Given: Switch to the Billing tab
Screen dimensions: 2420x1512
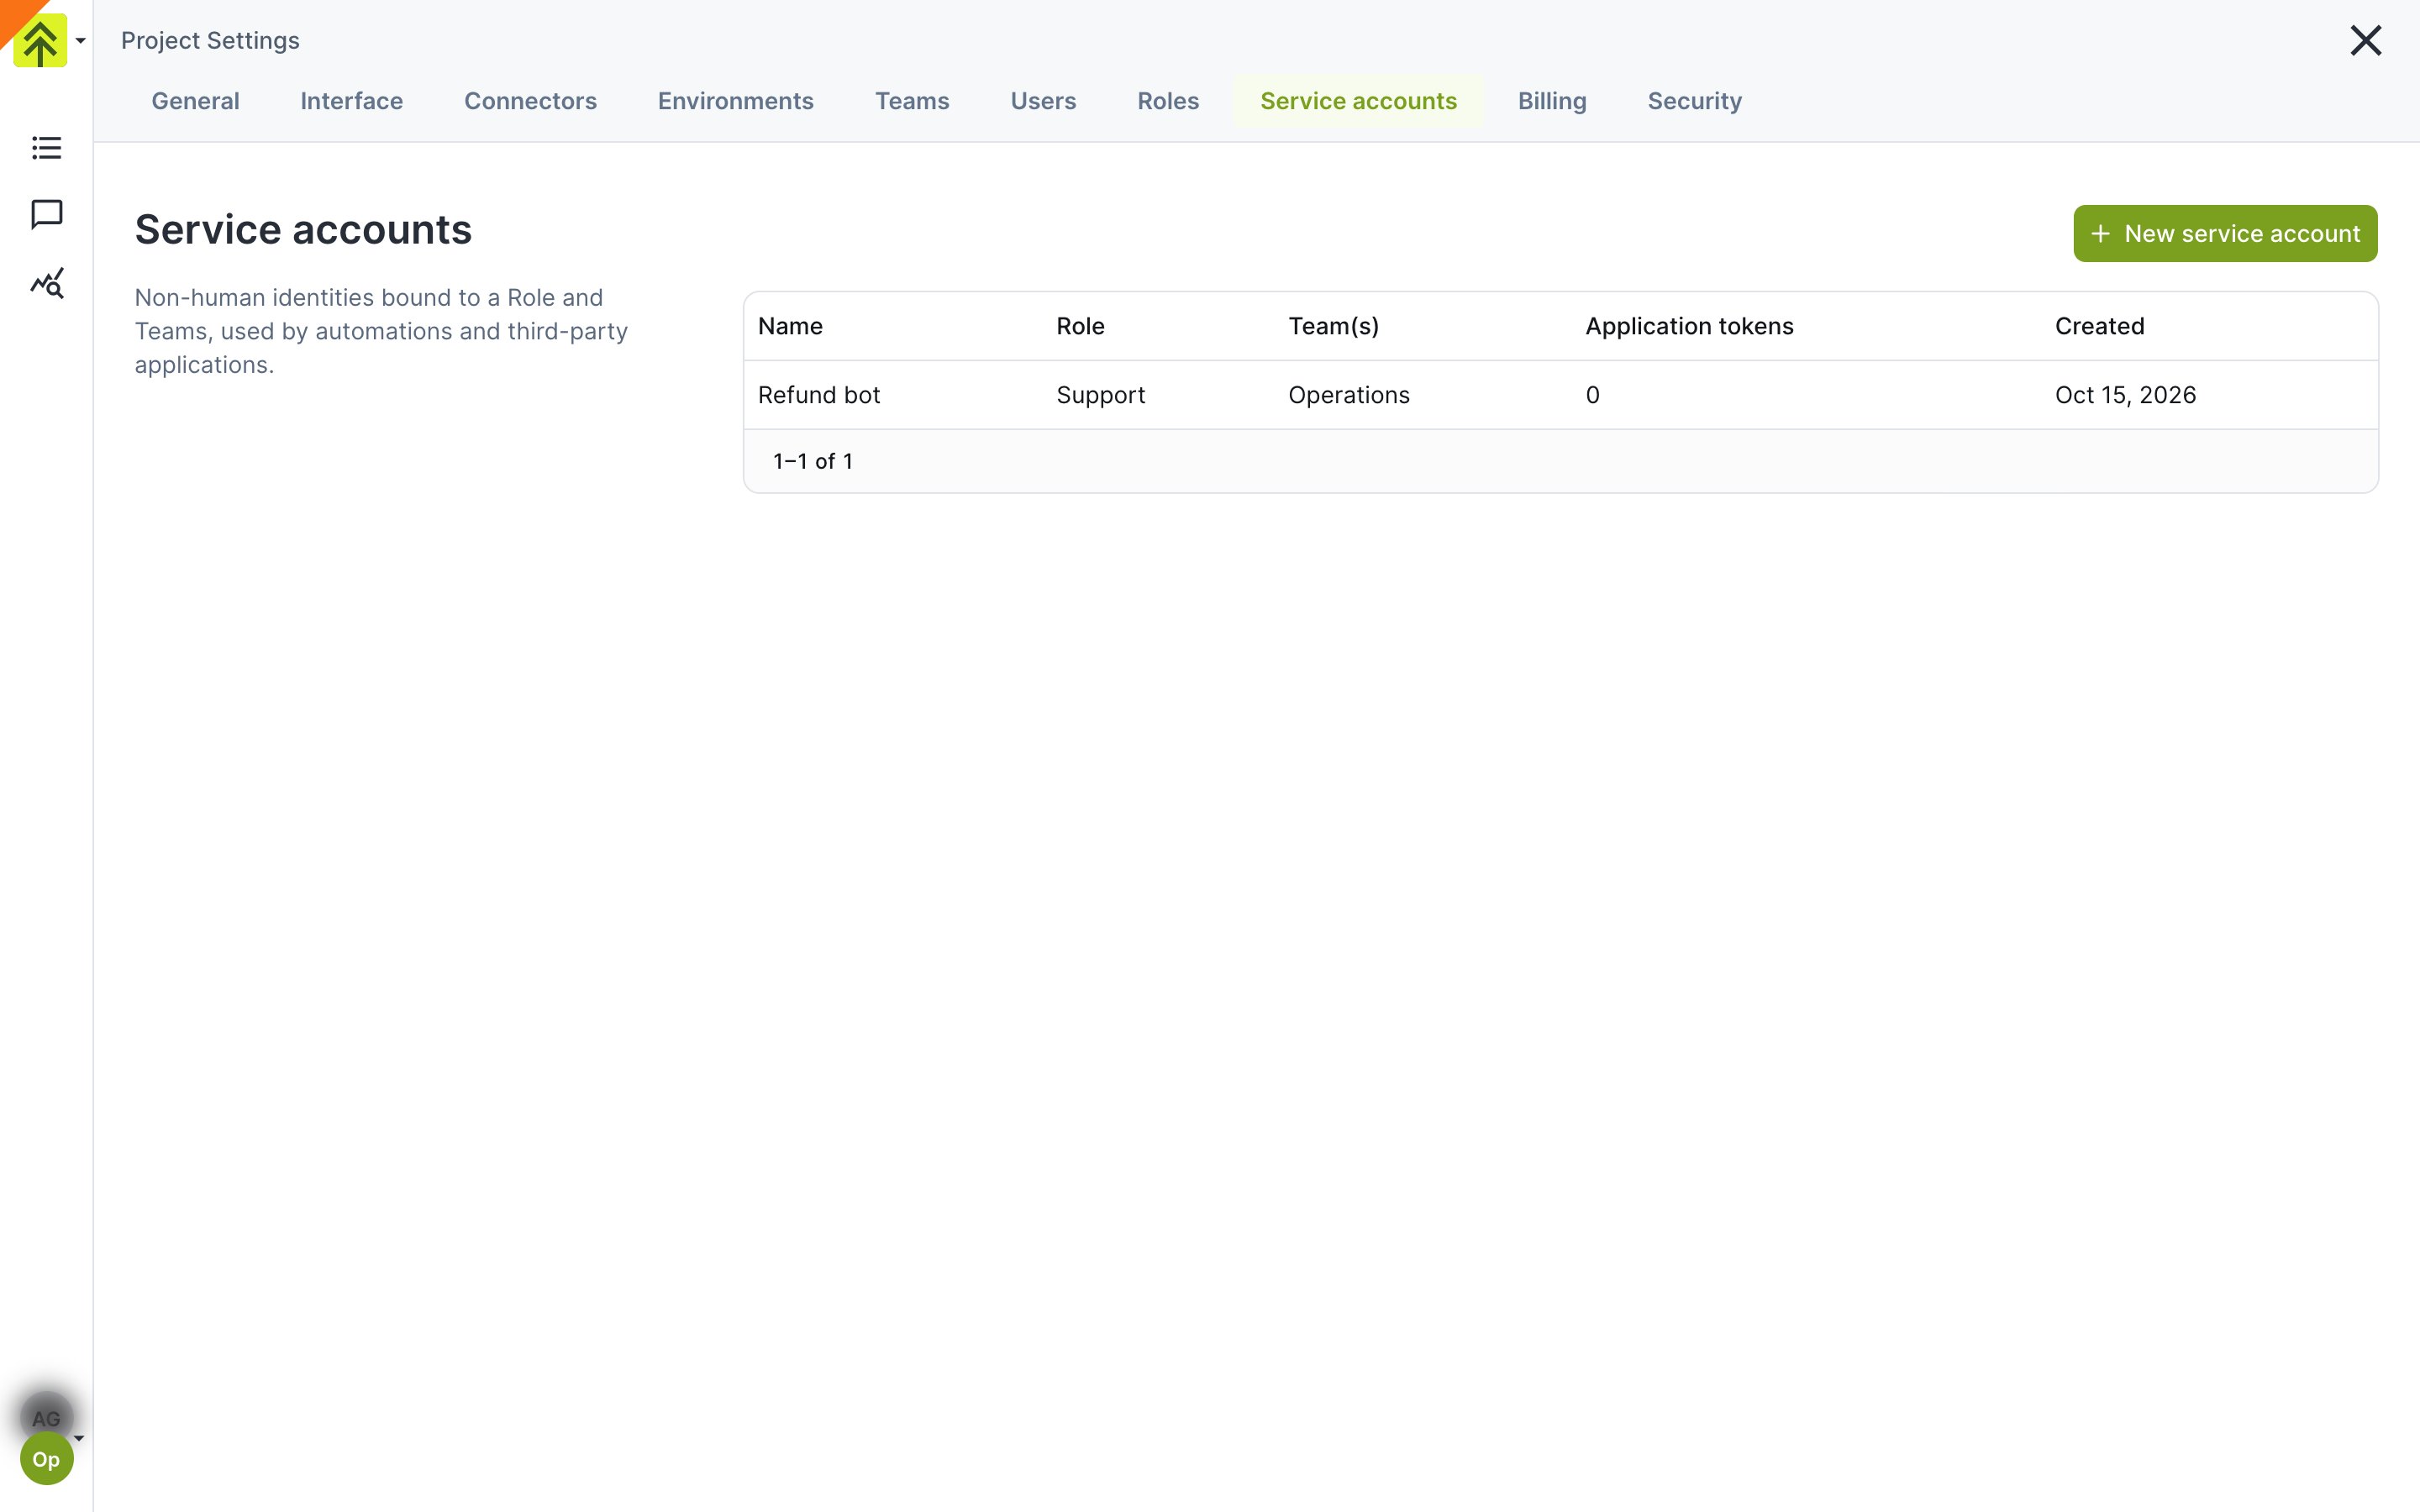Looking at the screenshot, I should click(x=1551, y=101).
